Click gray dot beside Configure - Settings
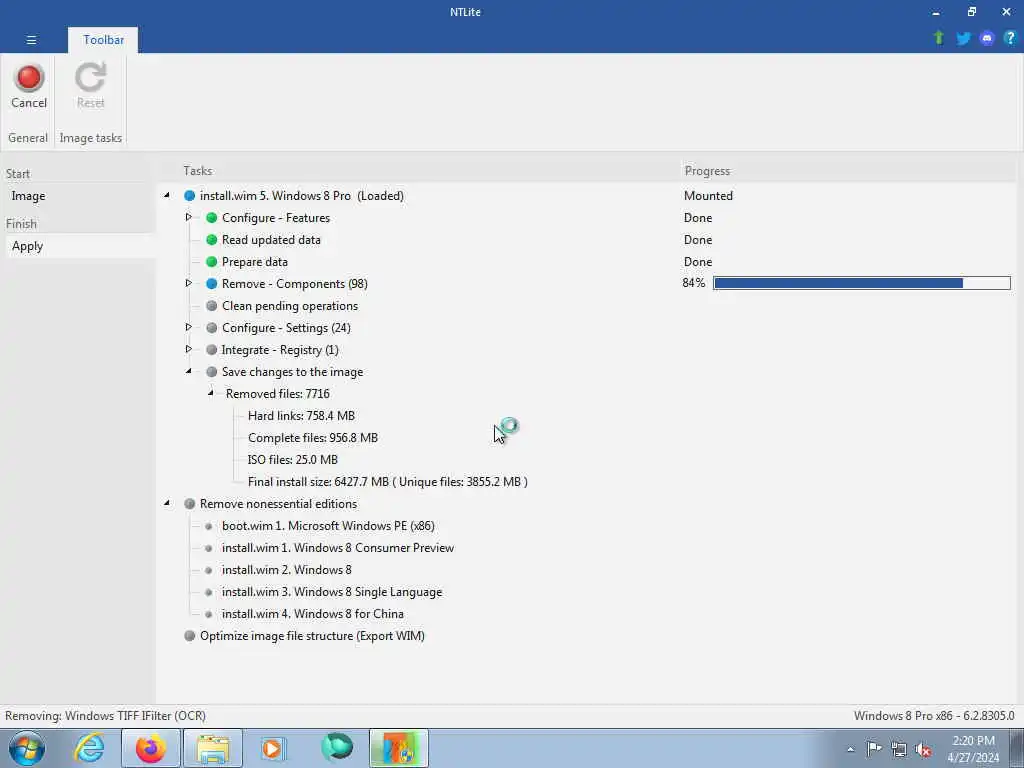Image resolution: width=1024 pixels, height=768 pixels. 212,328
